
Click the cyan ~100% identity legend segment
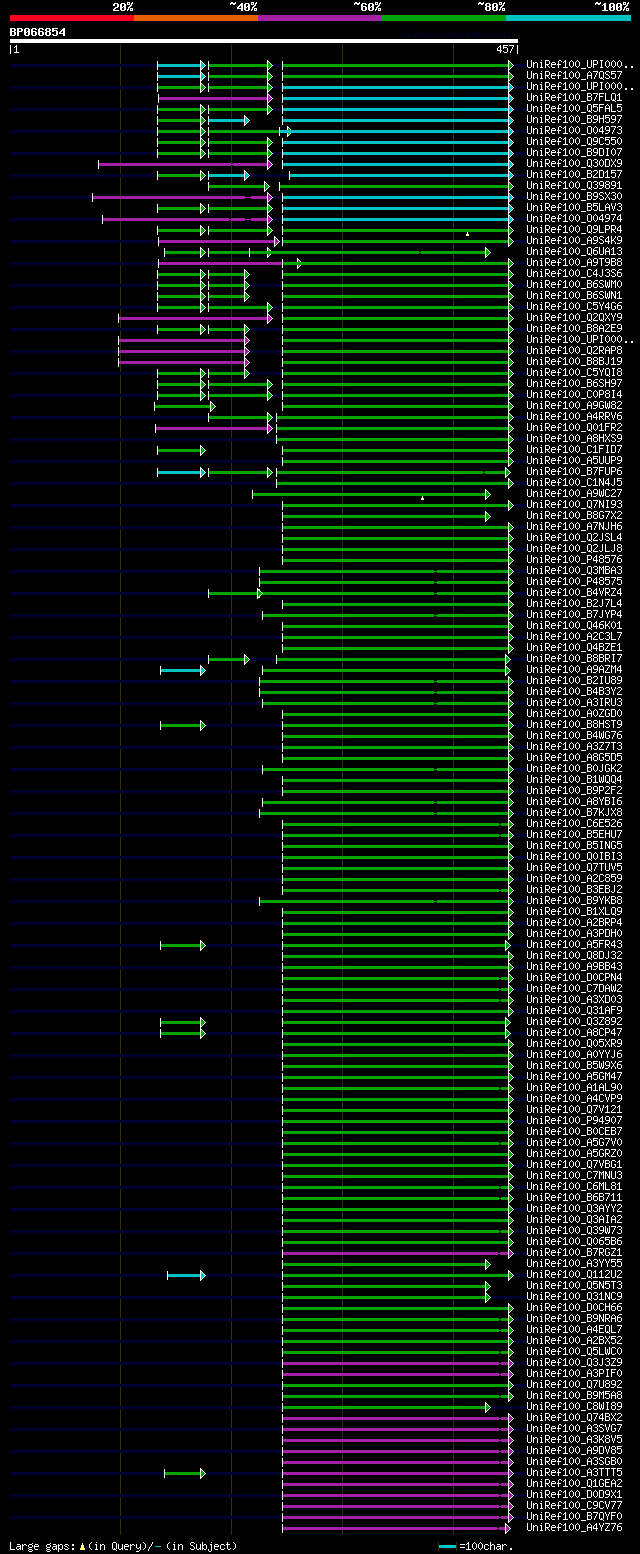coord(568,17)
